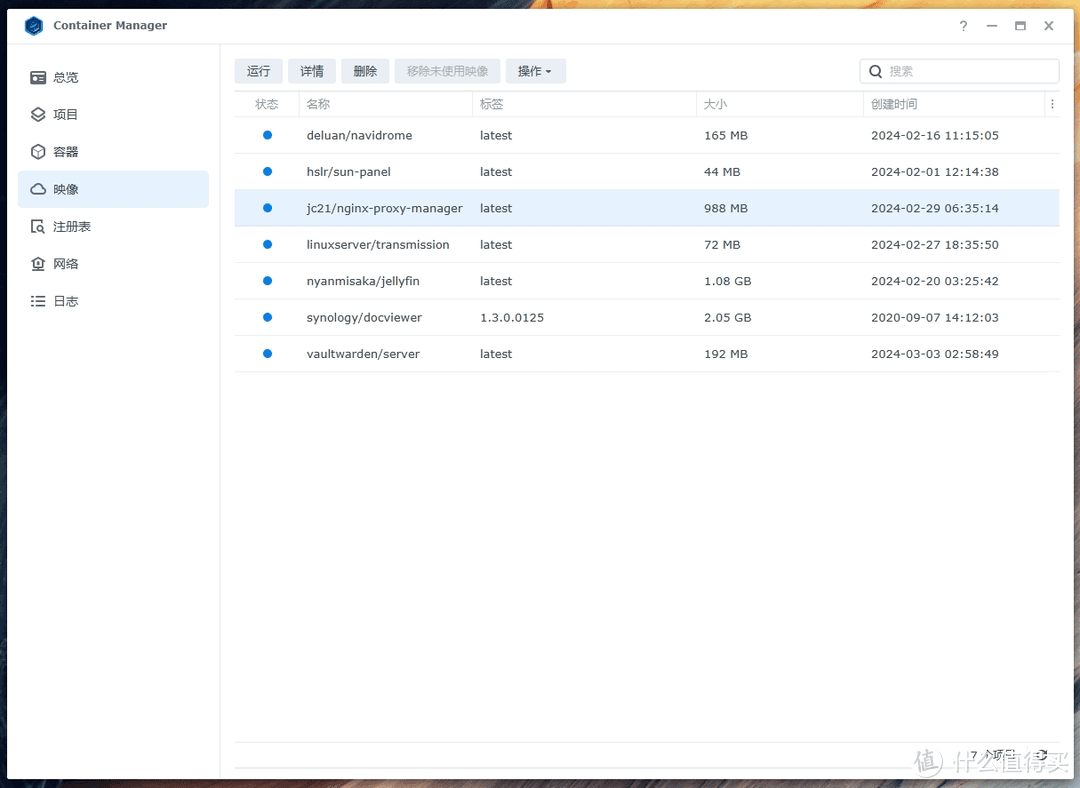Click the 72 MB size cell
Viewport: 1080px width, 788px height.
click(722, 245)
